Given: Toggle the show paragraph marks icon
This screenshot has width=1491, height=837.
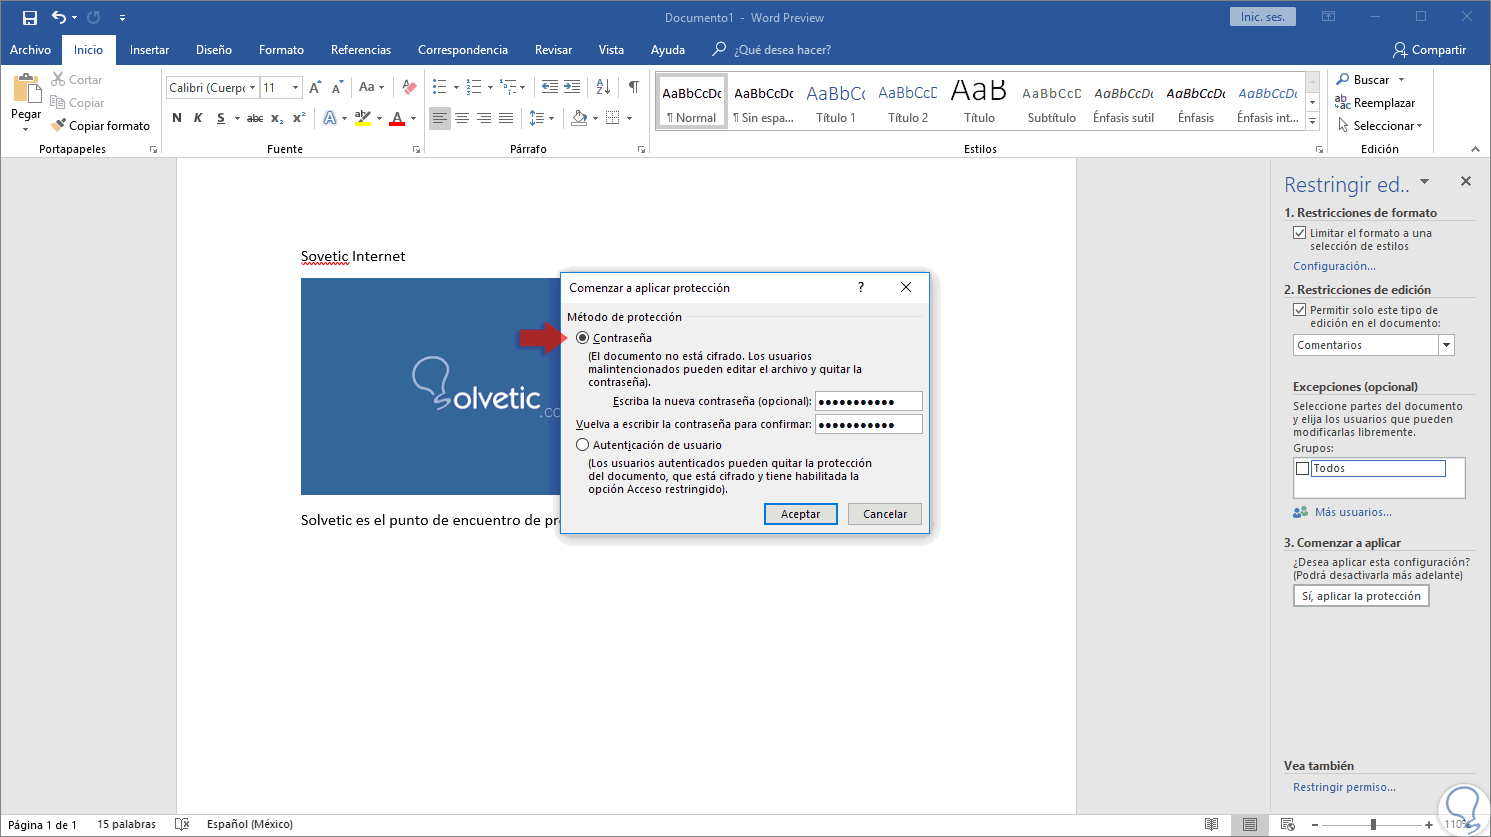Looking at the screenshot, I should point(633,87).
